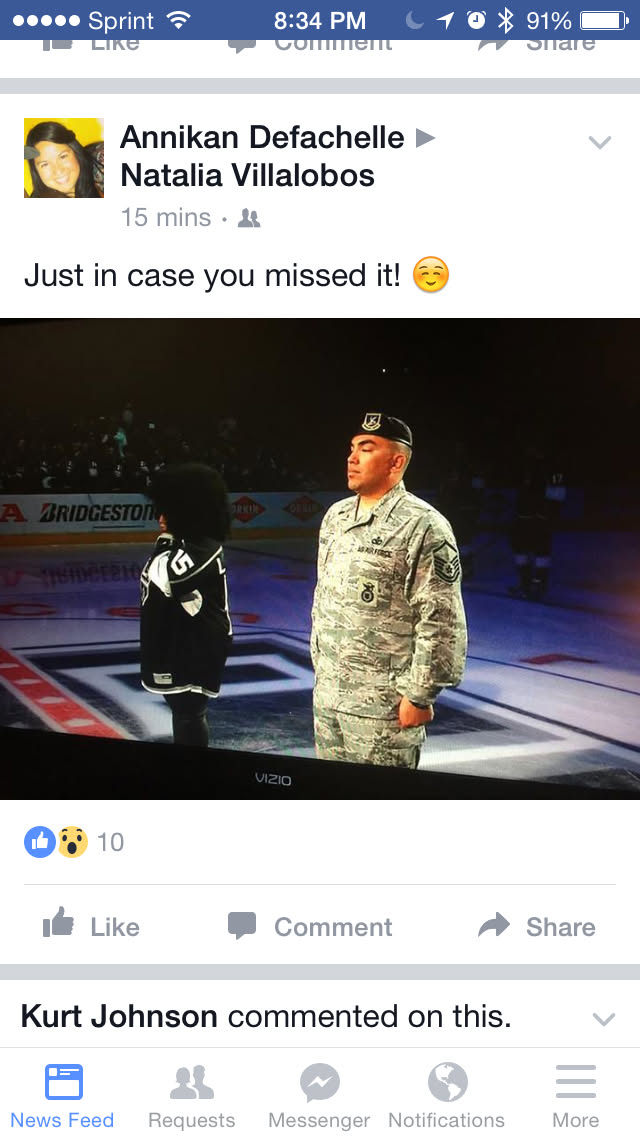This screenshot has height=1136, width=640.
Task: View the hockey rink photo full screen
Action: point(320,559)
